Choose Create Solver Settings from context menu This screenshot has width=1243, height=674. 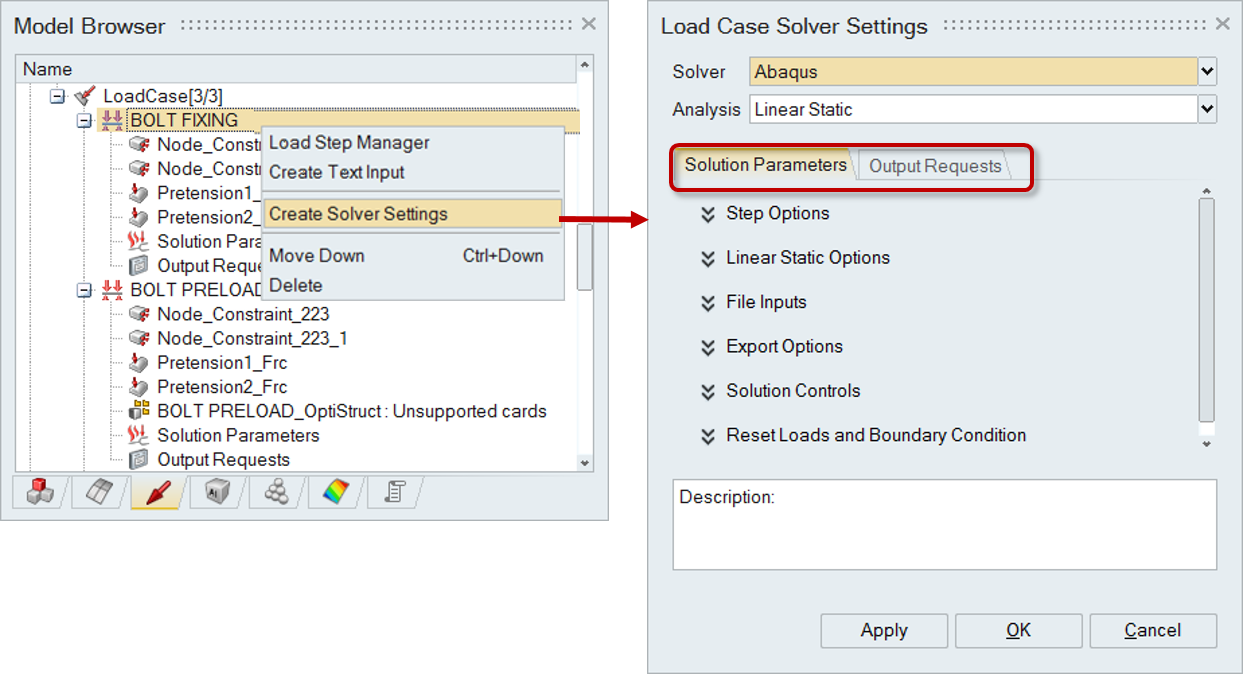412,214
